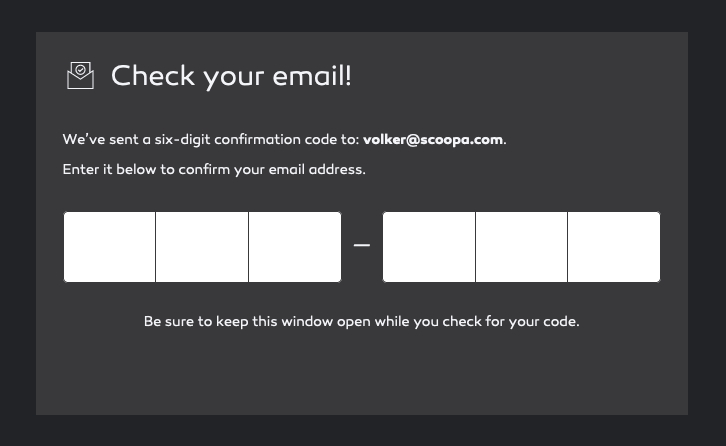Focus the first digit box of the code
The height and width of the screenshot is (446, 726).
[110, 247]
